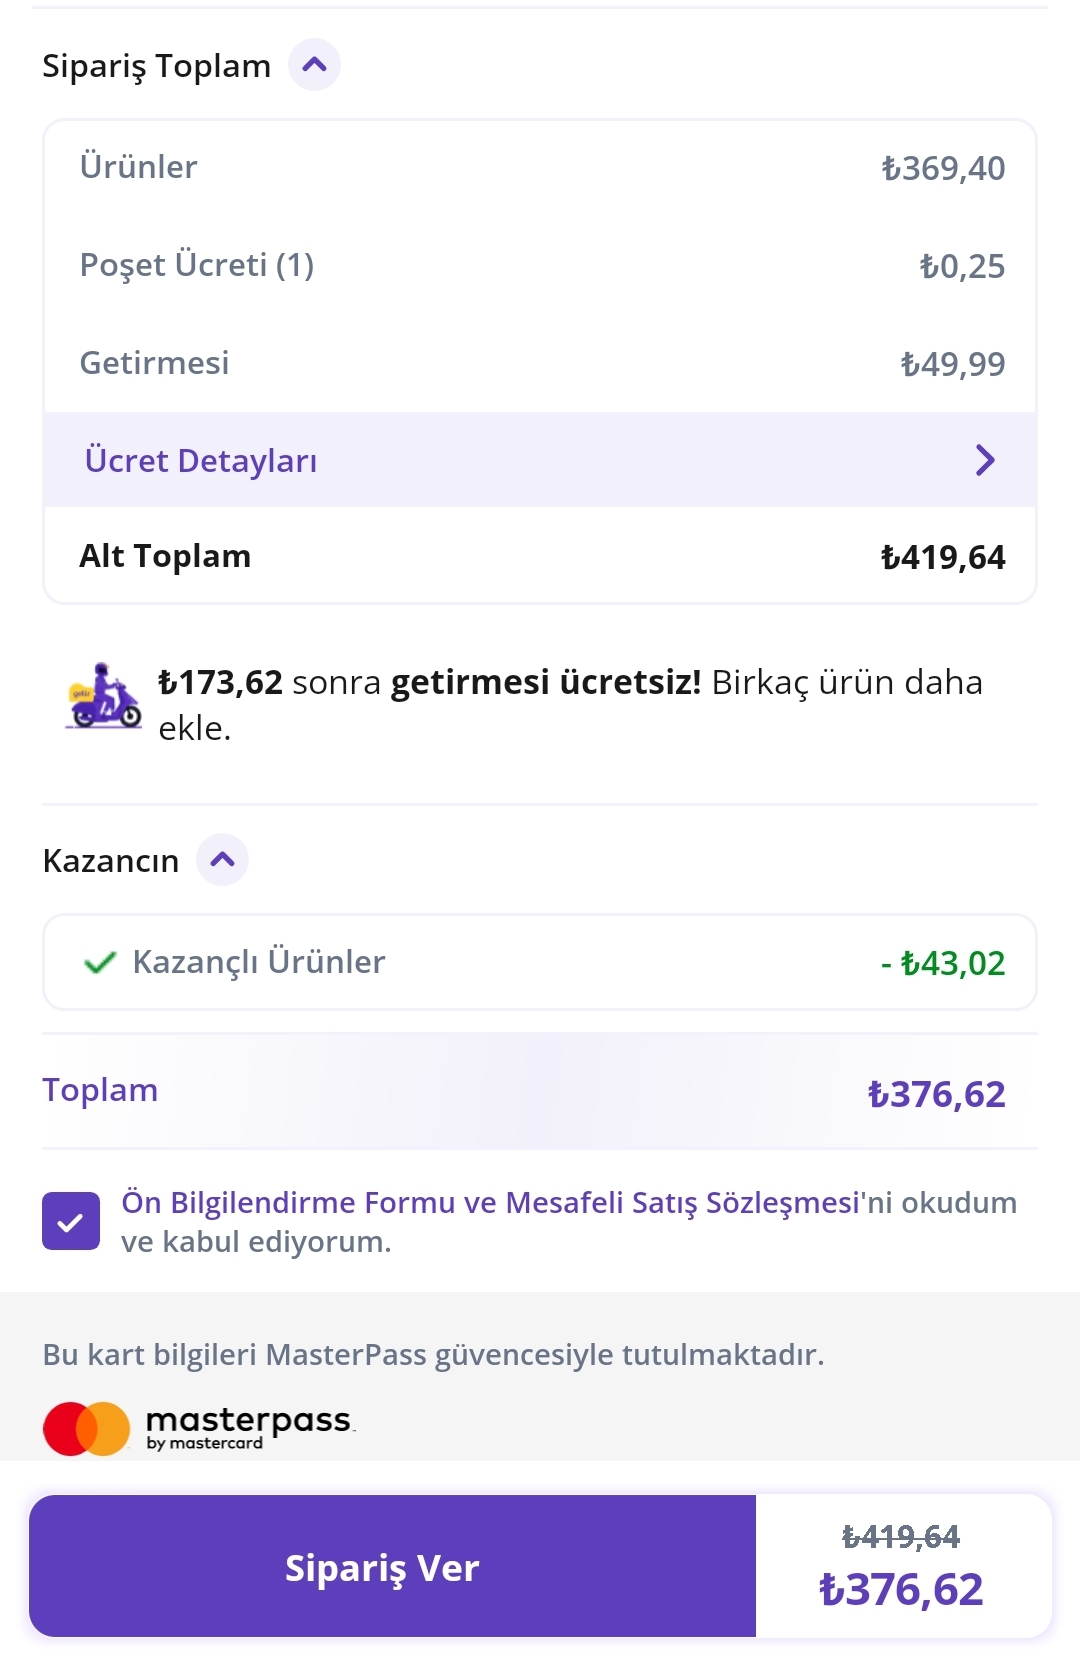
Task: Tap the Sipariş Toplam heading
Action: click(156, 66)
